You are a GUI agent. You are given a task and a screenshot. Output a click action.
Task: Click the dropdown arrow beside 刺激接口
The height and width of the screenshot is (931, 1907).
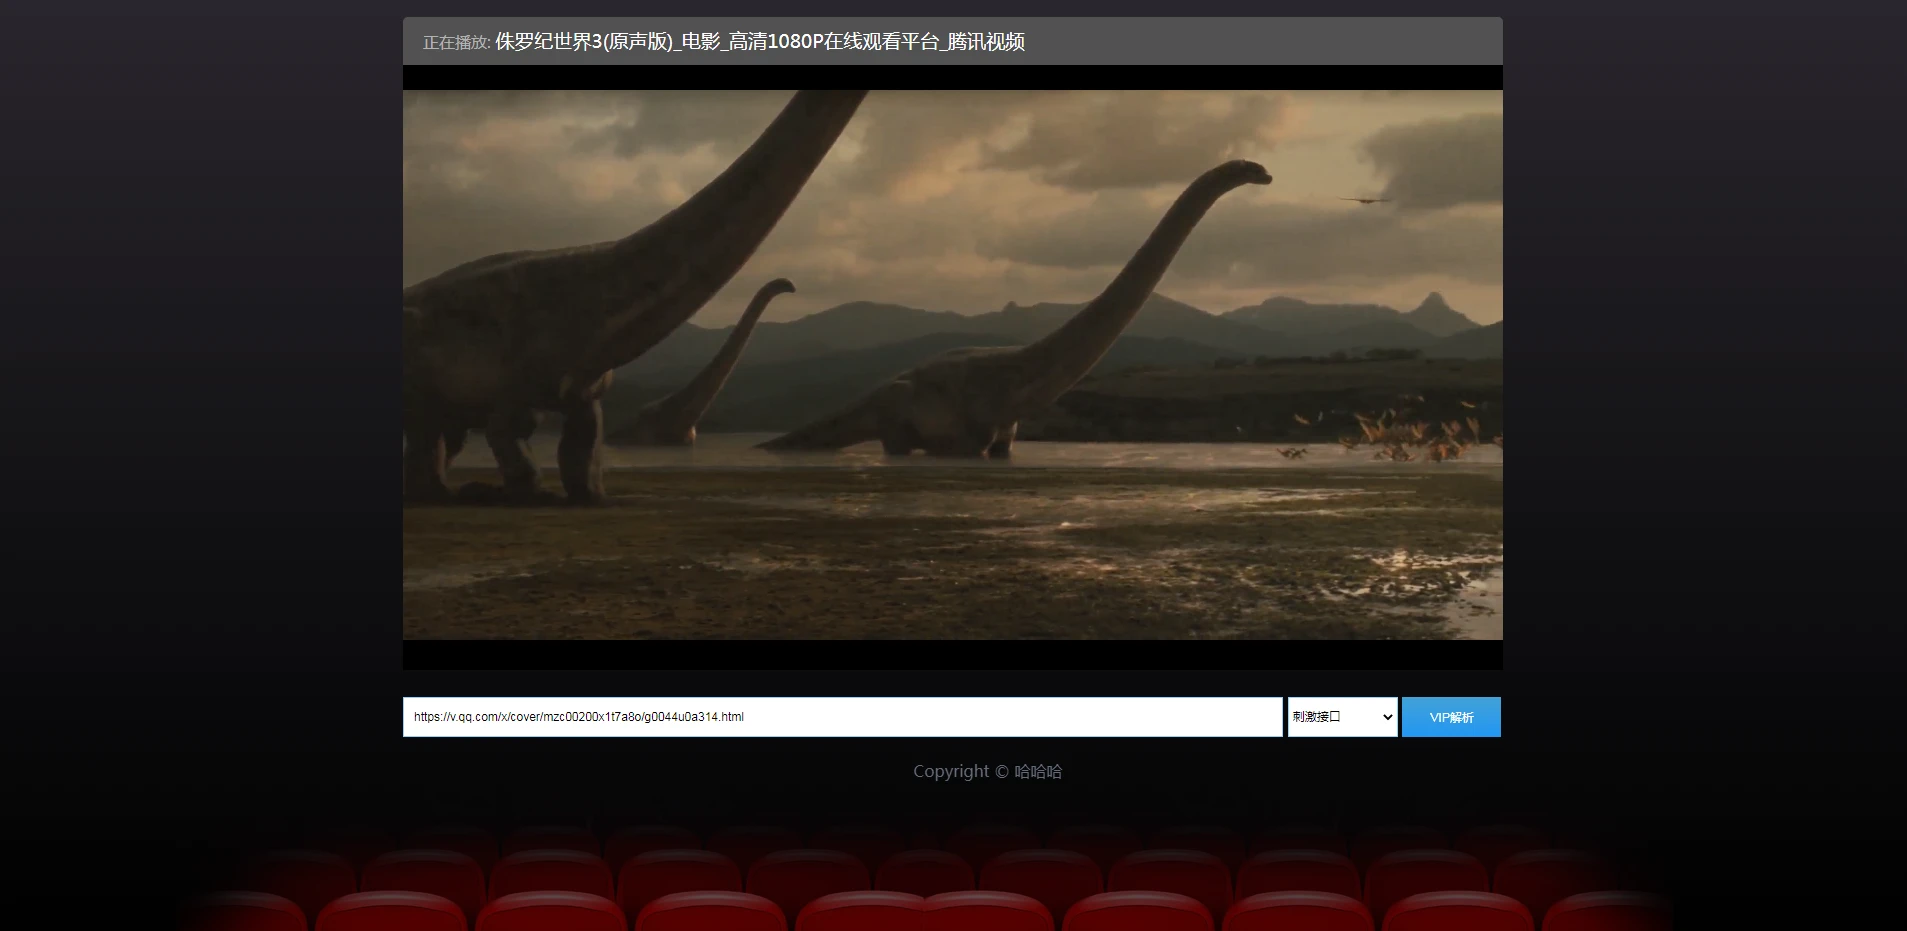click(1386, 717)
